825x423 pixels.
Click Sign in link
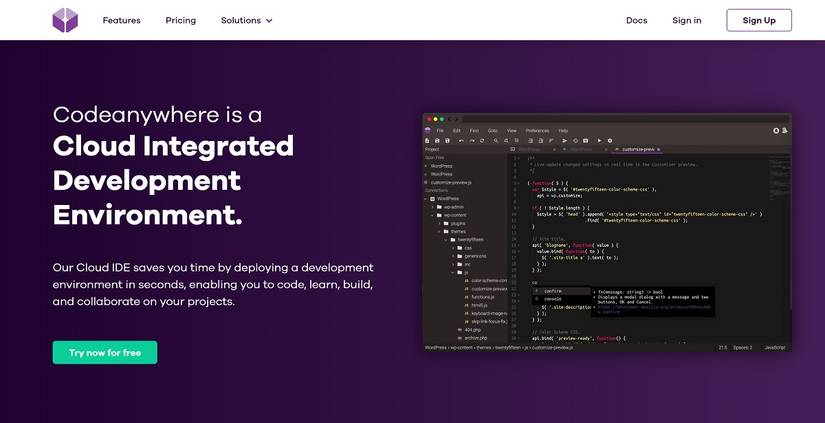click(x=687, y=21)
